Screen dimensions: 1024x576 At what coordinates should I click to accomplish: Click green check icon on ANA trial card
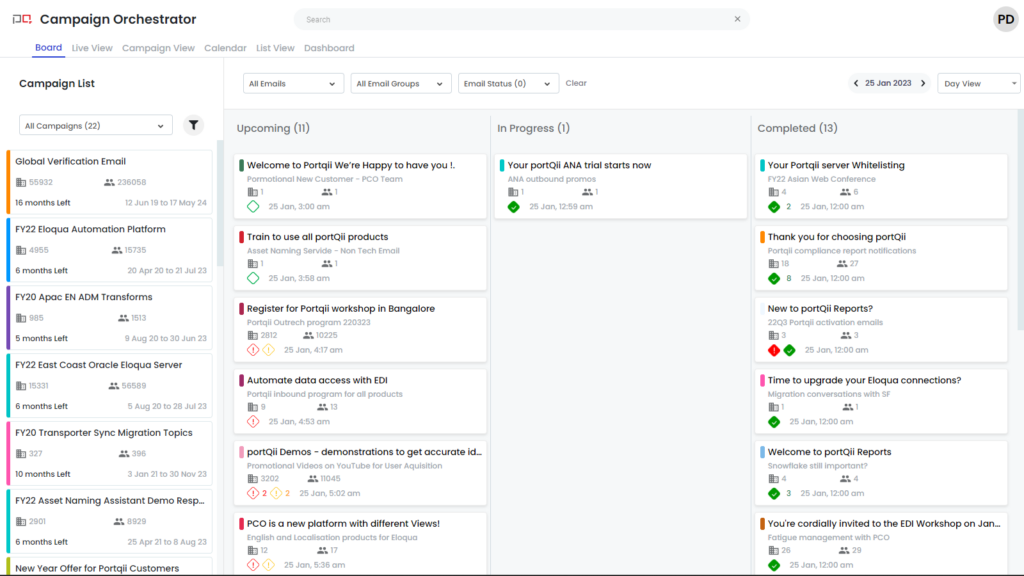point(513,207)
